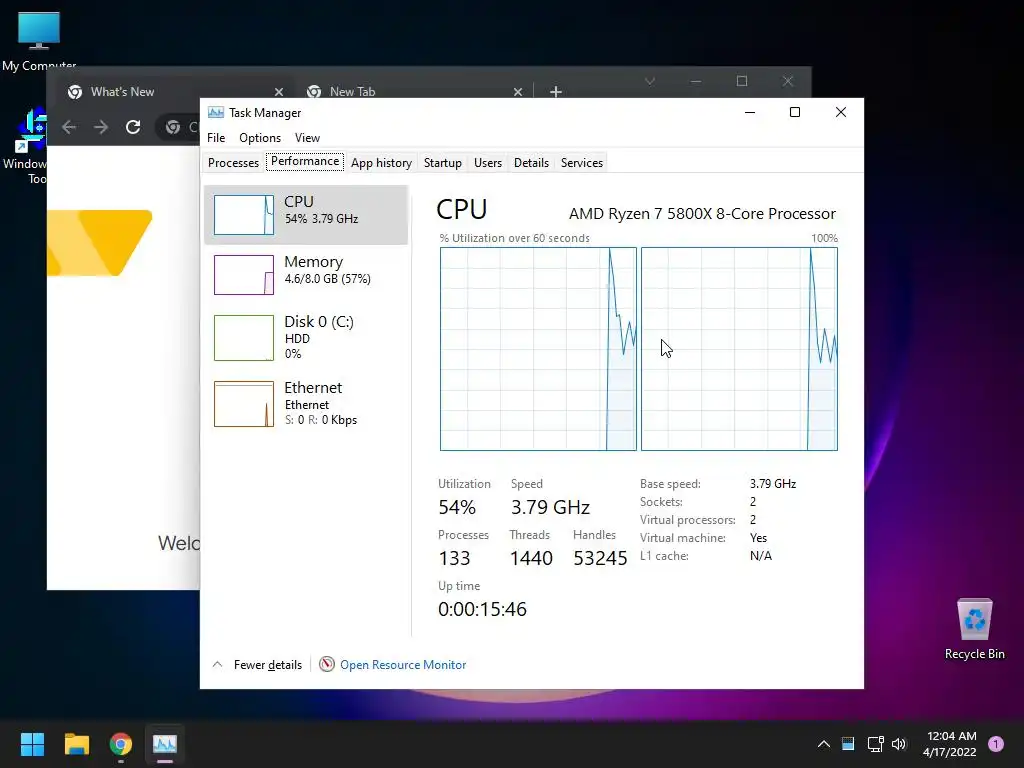This screenshot has height=768, width=1024.
Task: Click the Task Manager title bar icon
Action: click(x=216, y=112)
